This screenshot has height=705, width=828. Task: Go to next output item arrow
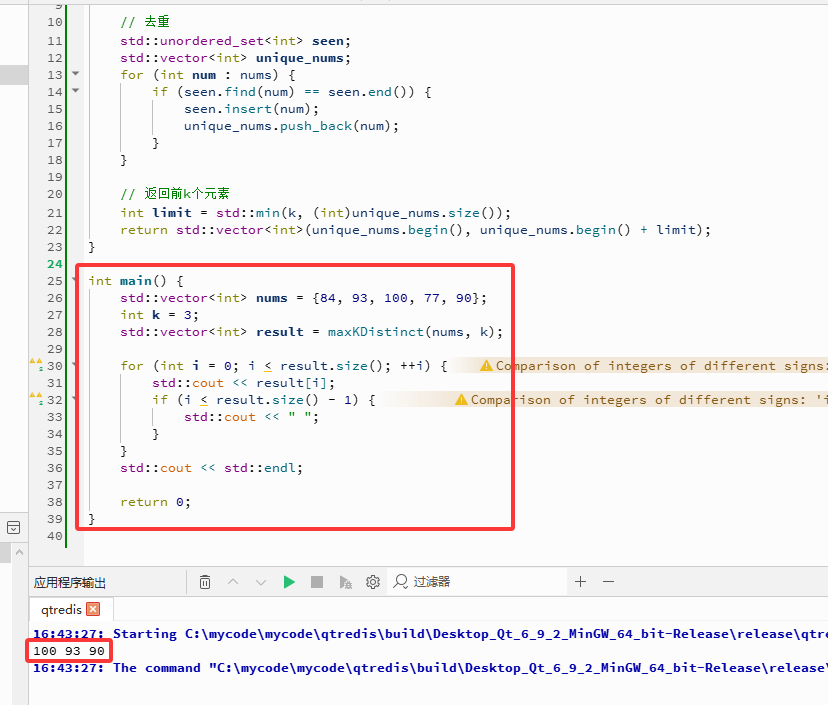click(261, 582)
